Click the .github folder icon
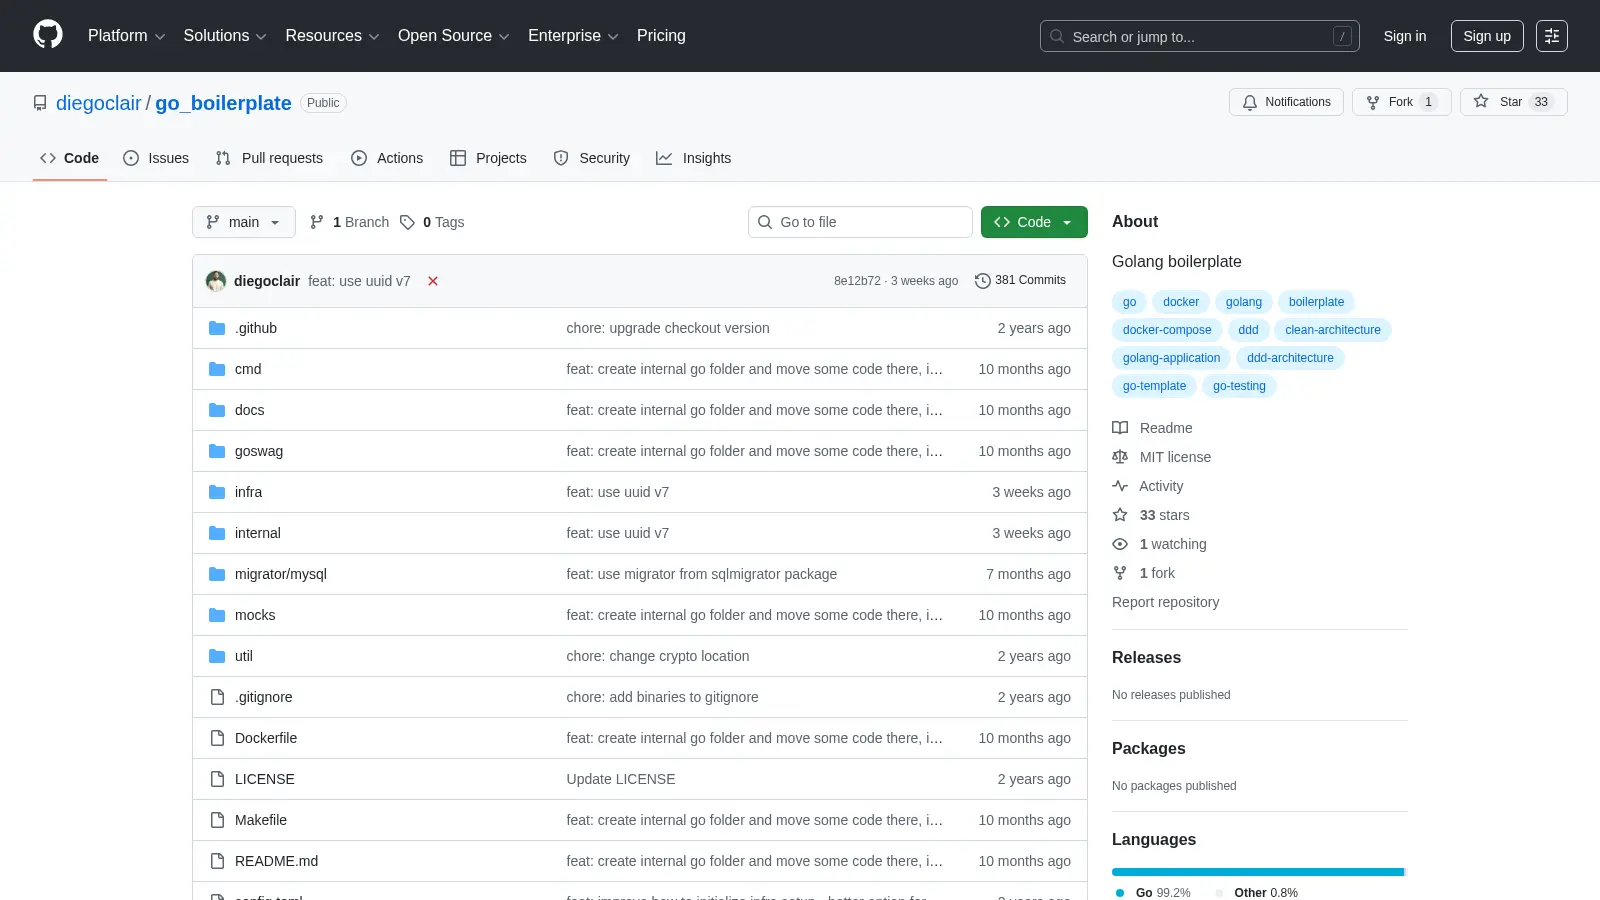The height and width of the screenshot is (900, 1600). click(217, 328)
